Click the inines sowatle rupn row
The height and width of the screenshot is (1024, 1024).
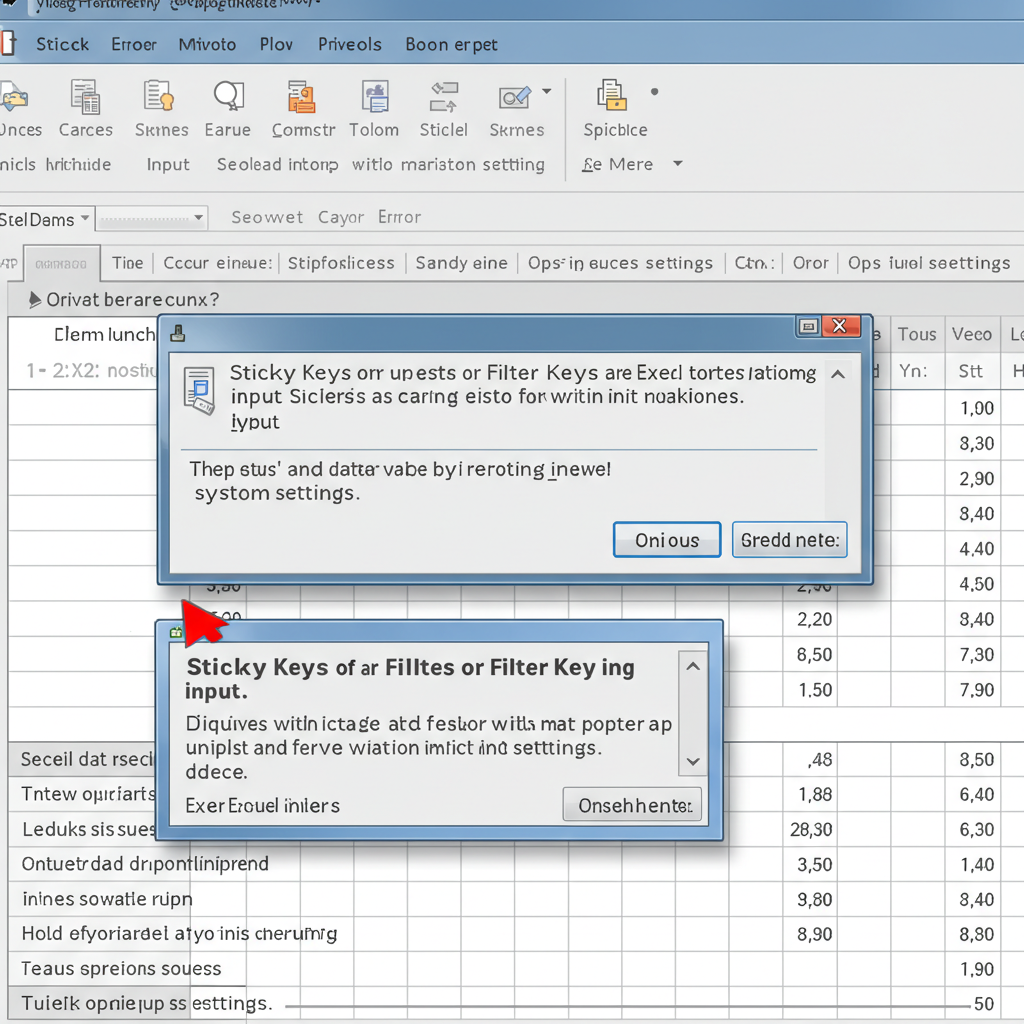pyautogui.click(x=107, y=899)
